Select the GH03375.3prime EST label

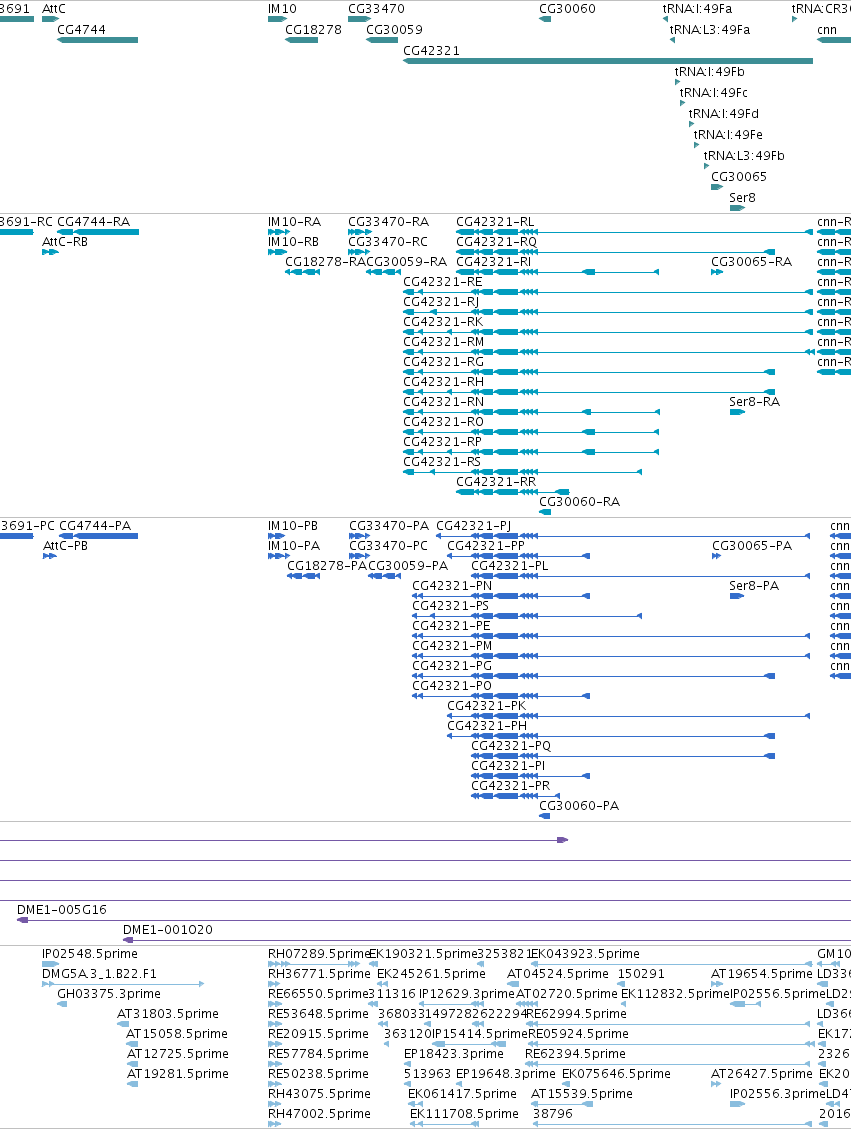(109, 994)
